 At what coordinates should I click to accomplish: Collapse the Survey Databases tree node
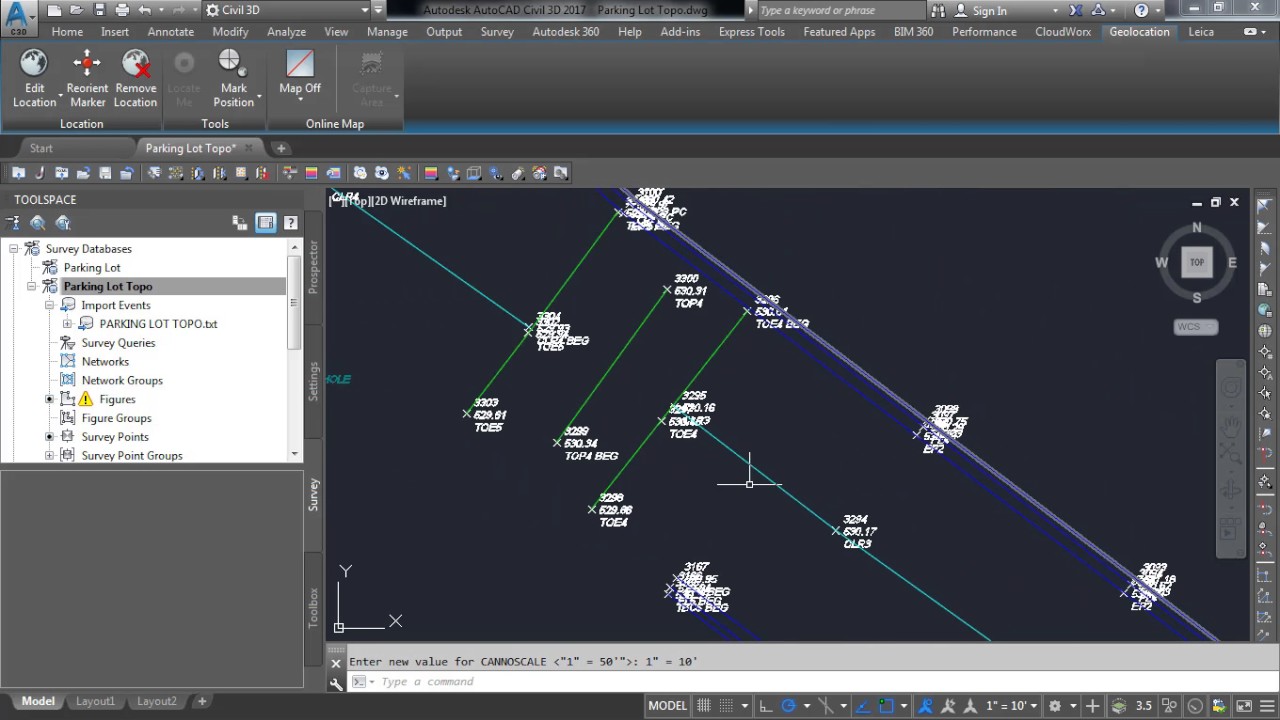(x=14, y=249)
